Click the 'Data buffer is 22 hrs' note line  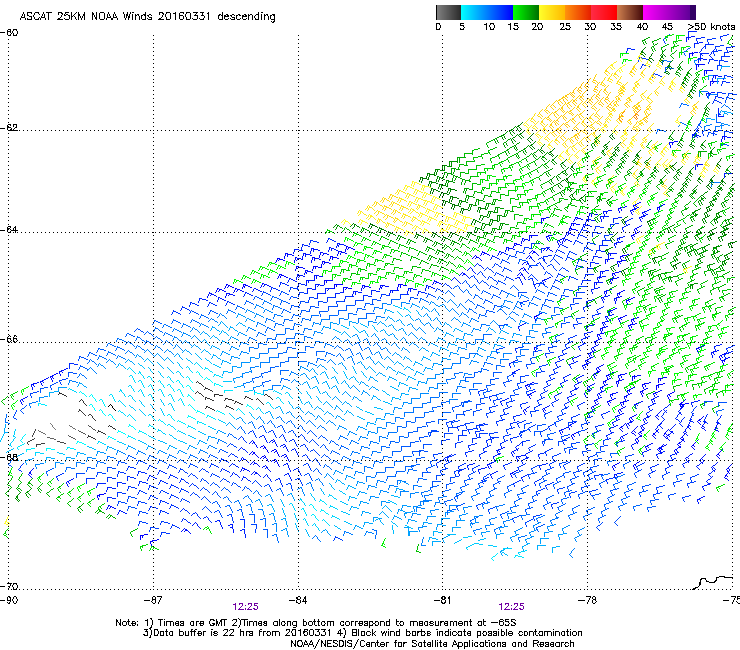[362, 633]
